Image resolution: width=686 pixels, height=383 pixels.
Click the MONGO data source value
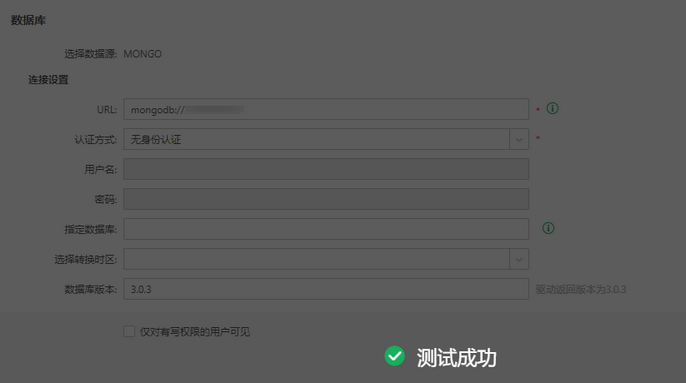tap(142, 54)
